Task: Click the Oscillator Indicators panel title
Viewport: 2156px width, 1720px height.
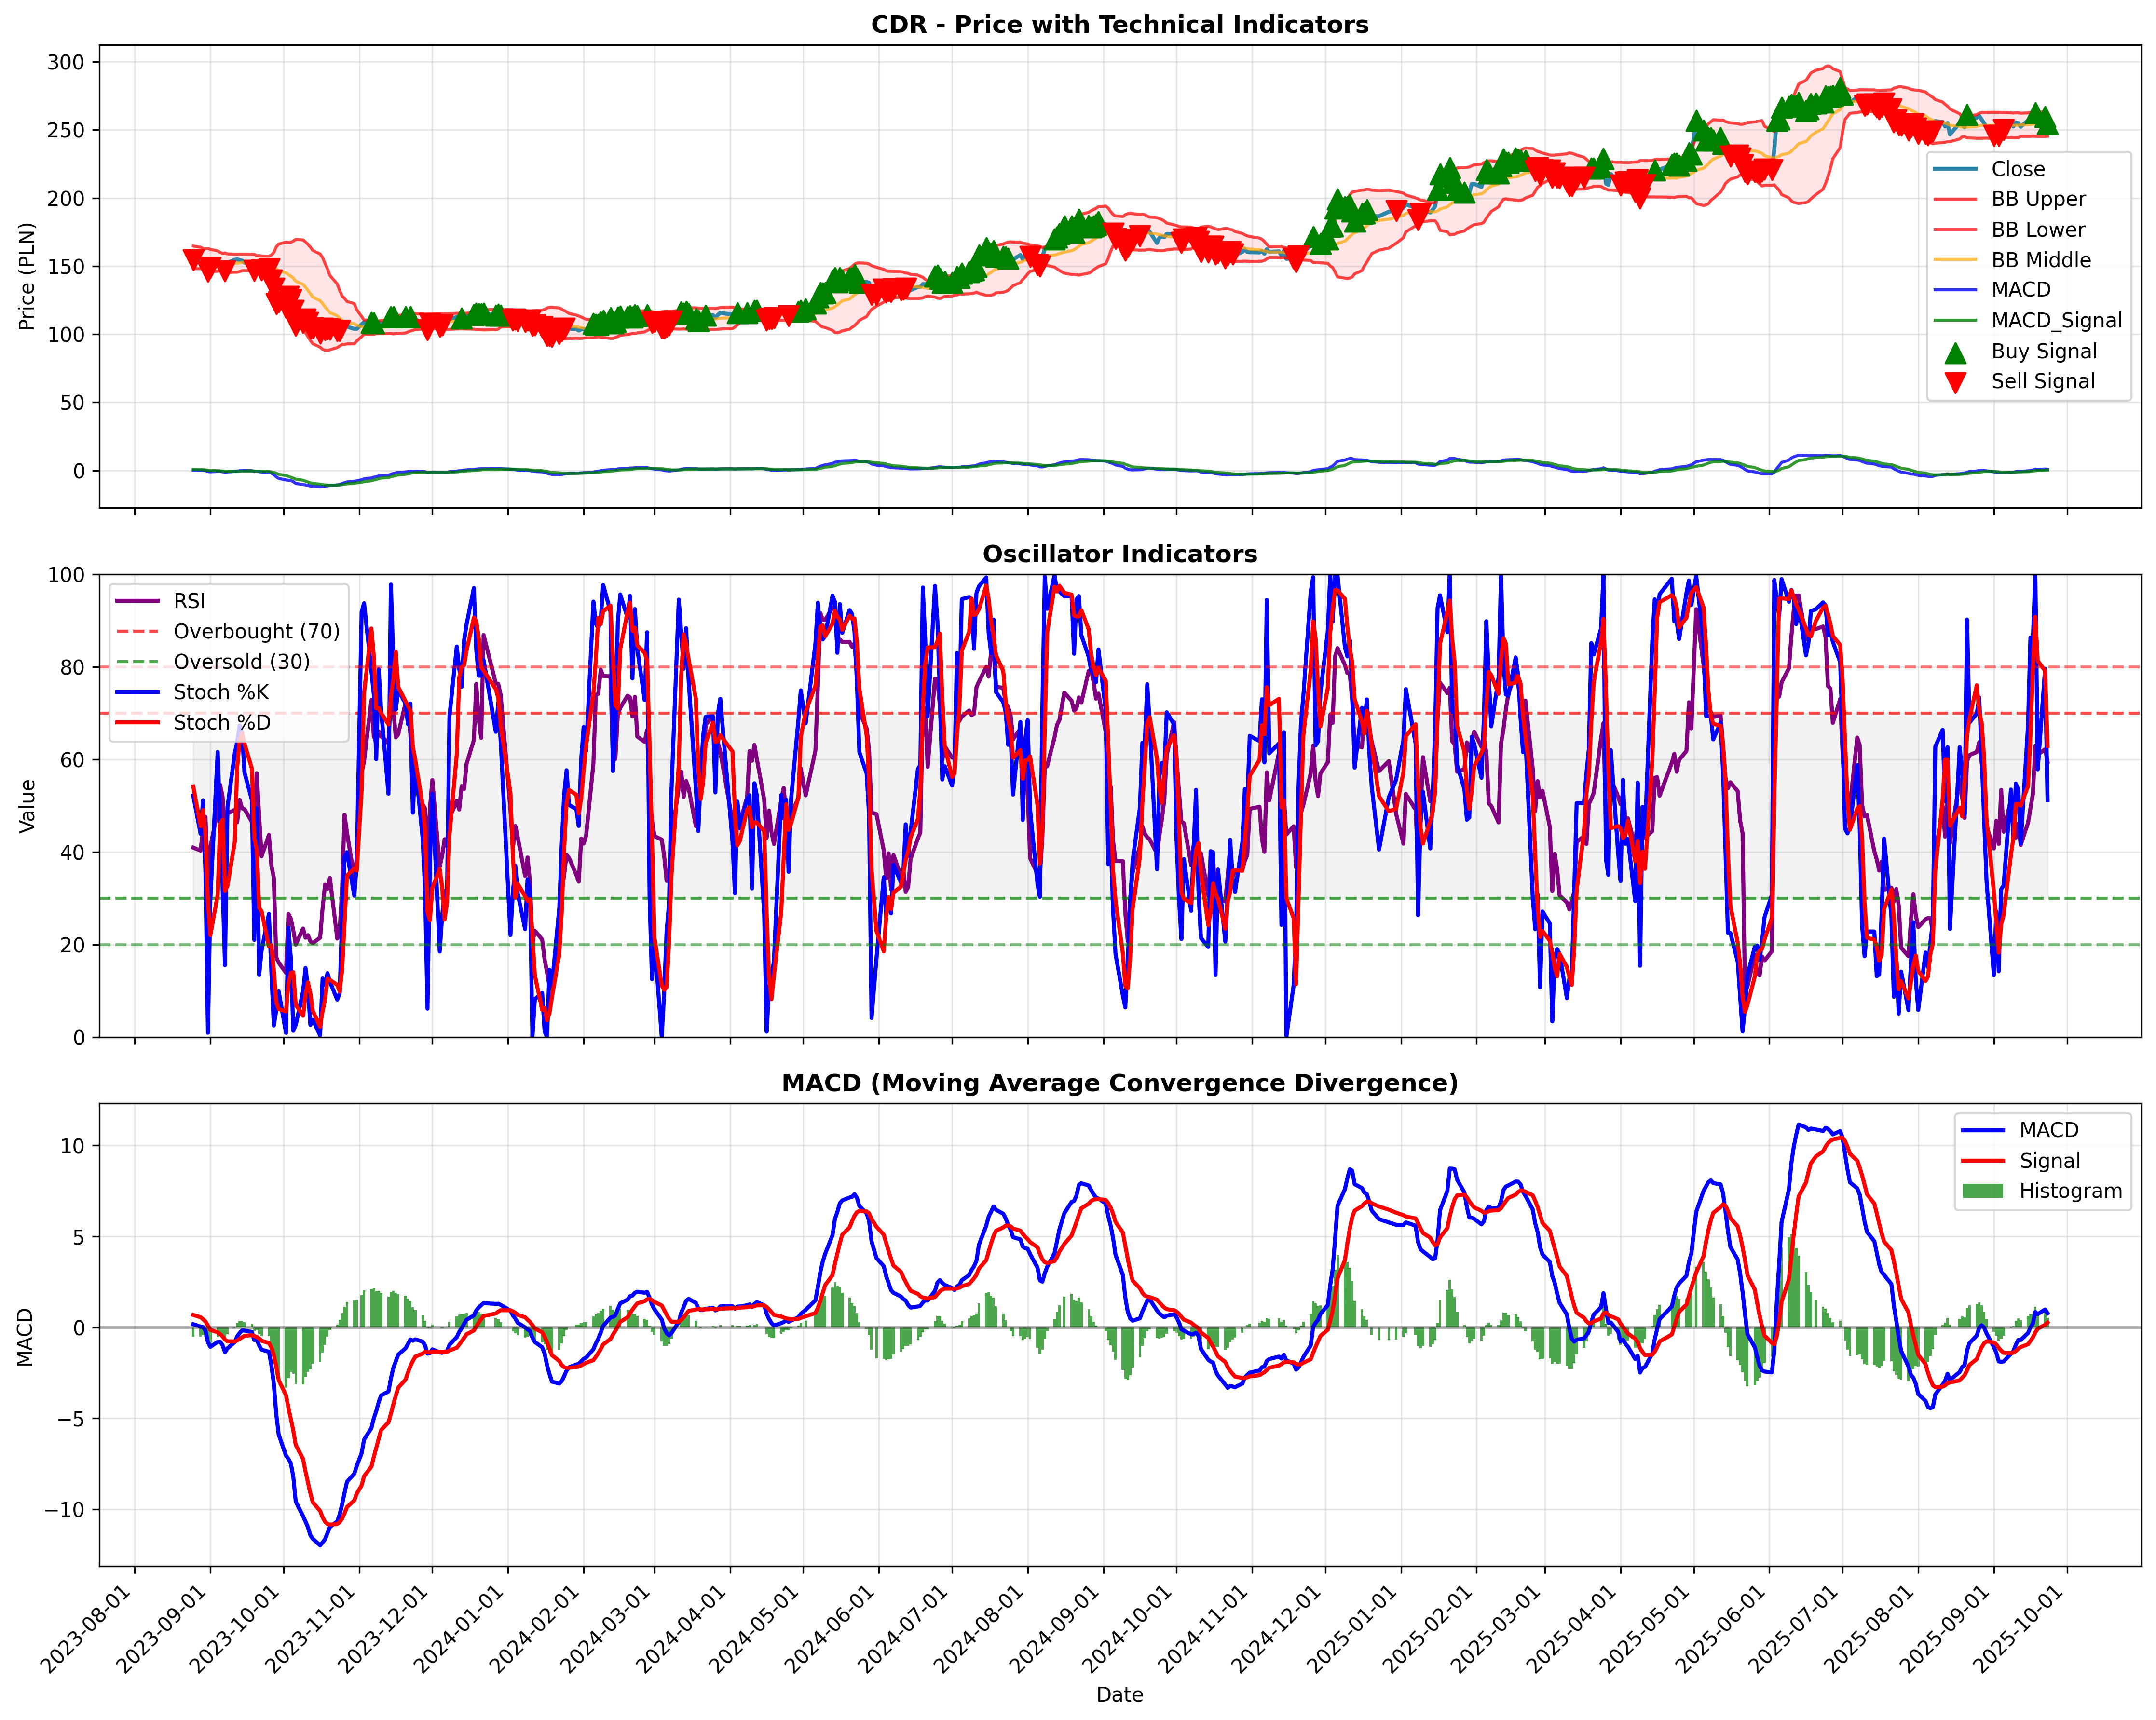Action: point(1119,553)
